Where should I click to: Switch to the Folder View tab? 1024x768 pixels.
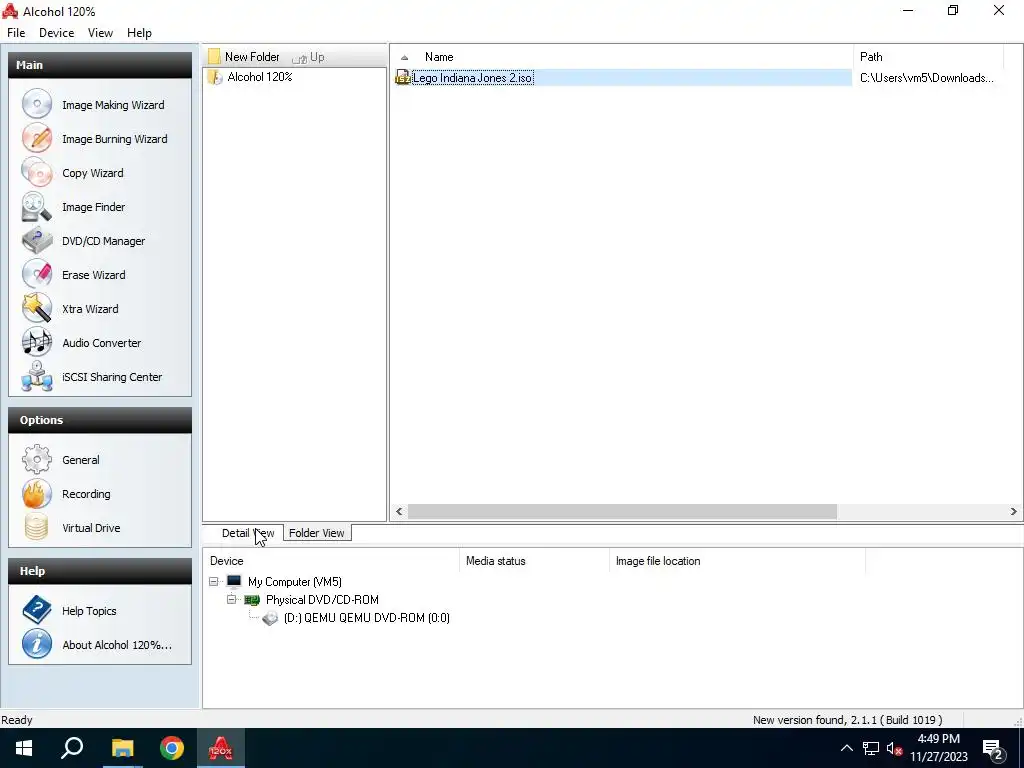(317, 533)
